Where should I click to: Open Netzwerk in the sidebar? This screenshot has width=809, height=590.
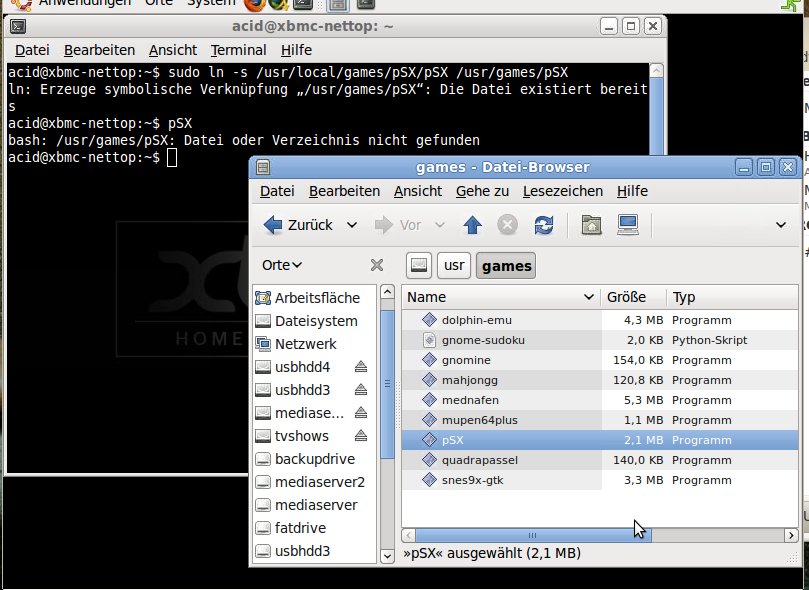315,344
